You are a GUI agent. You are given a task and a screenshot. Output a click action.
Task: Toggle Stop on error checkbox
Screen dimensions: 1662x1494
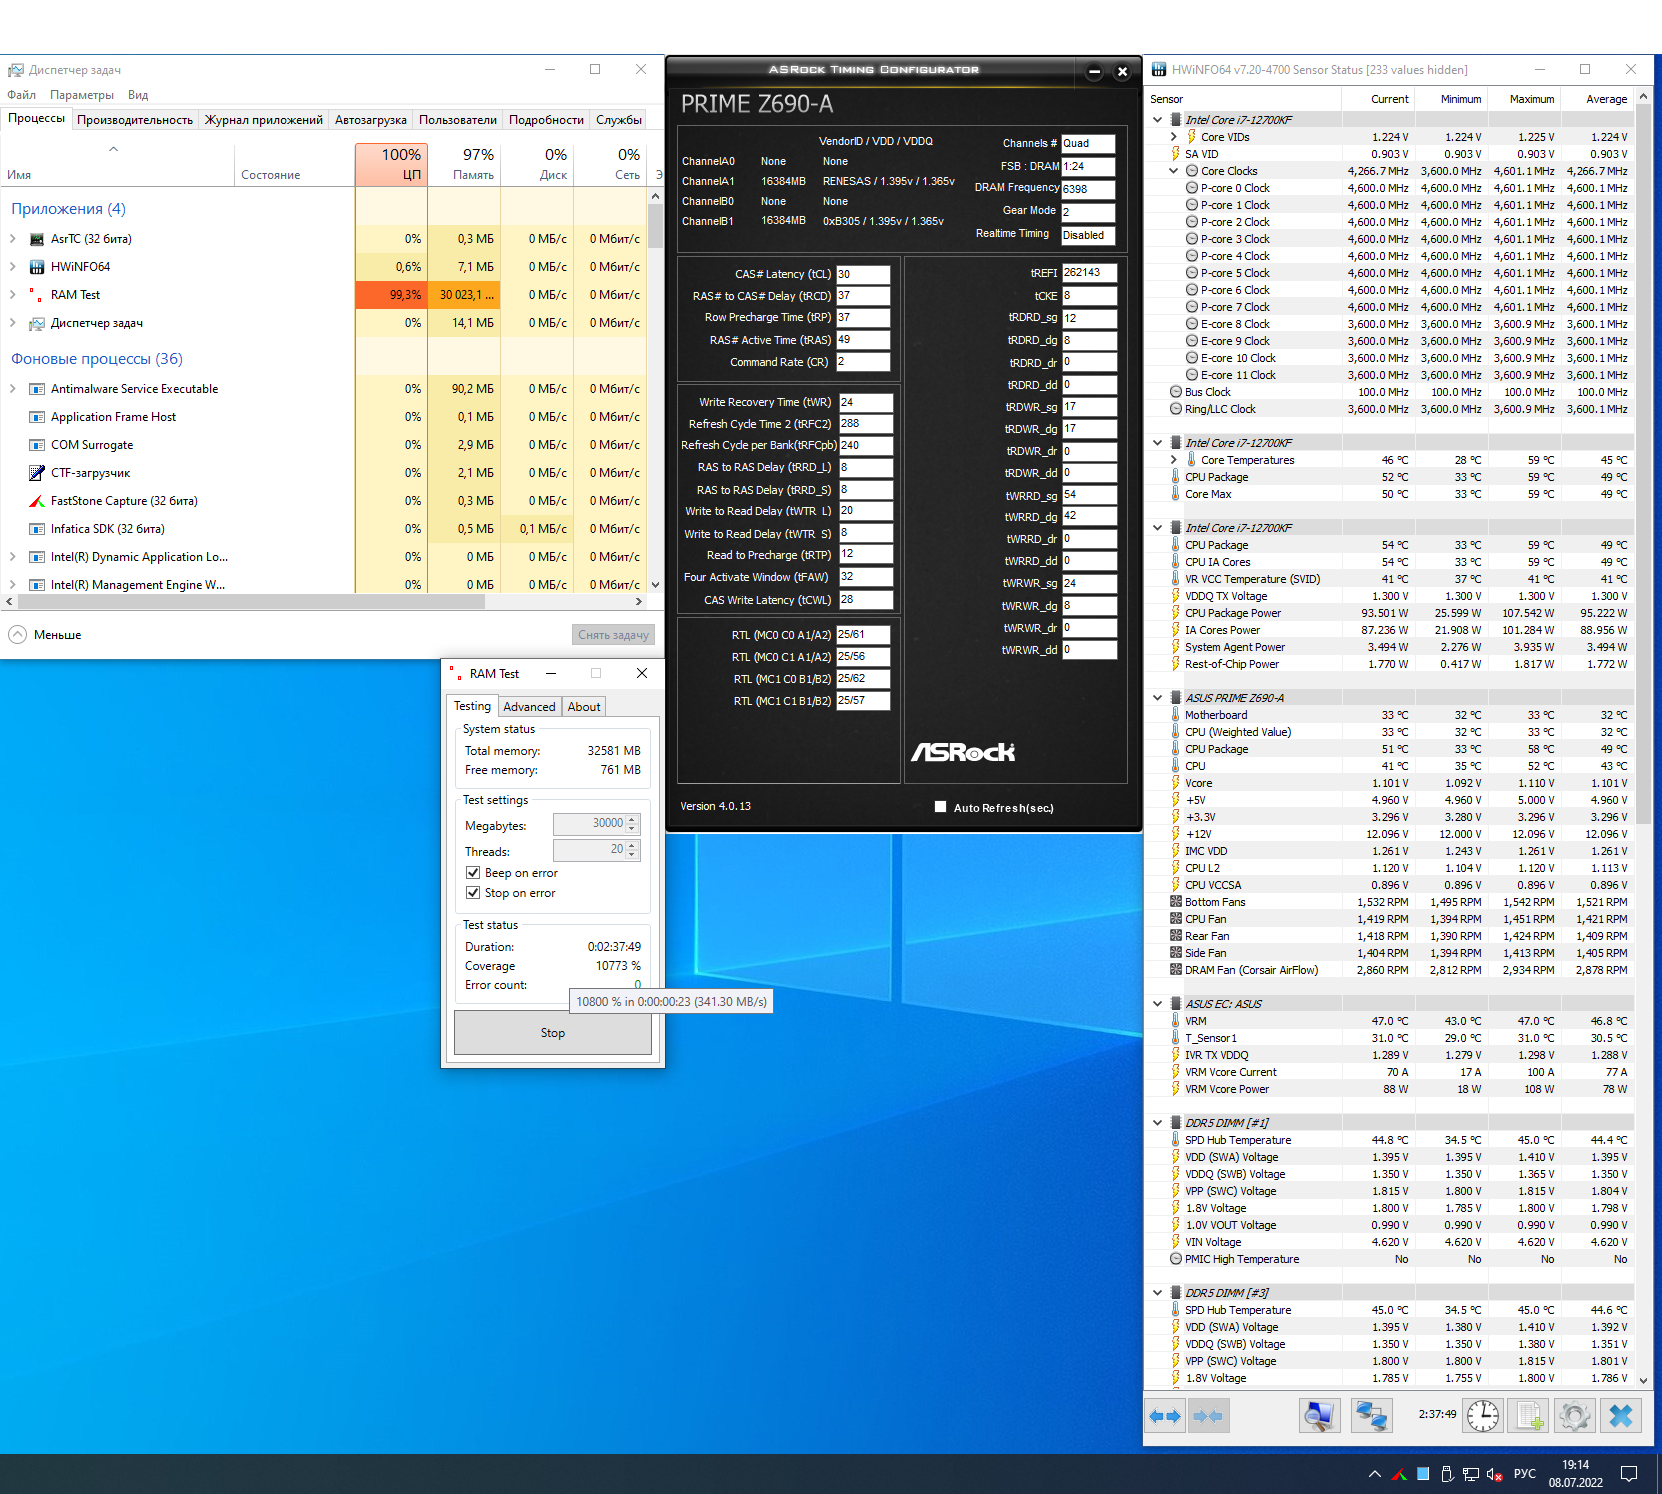click(x=473, y=893)
